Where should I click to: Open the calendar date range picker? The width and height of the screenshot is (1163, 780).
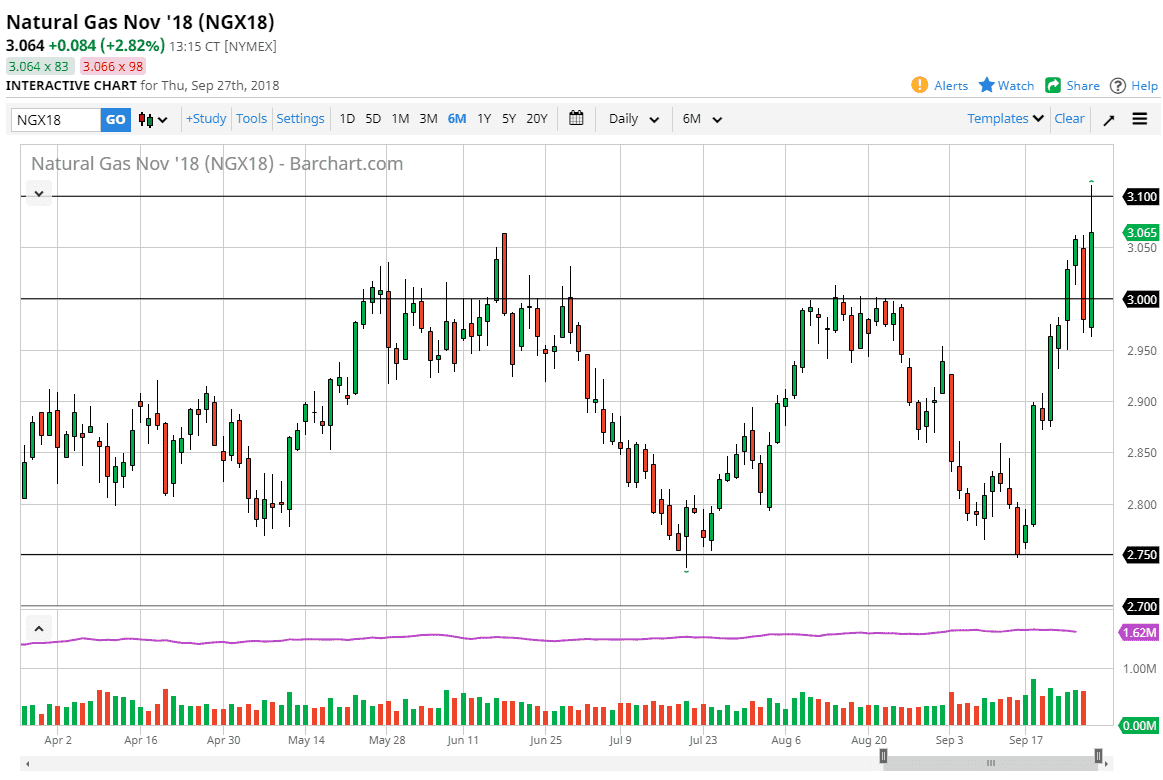576,118
